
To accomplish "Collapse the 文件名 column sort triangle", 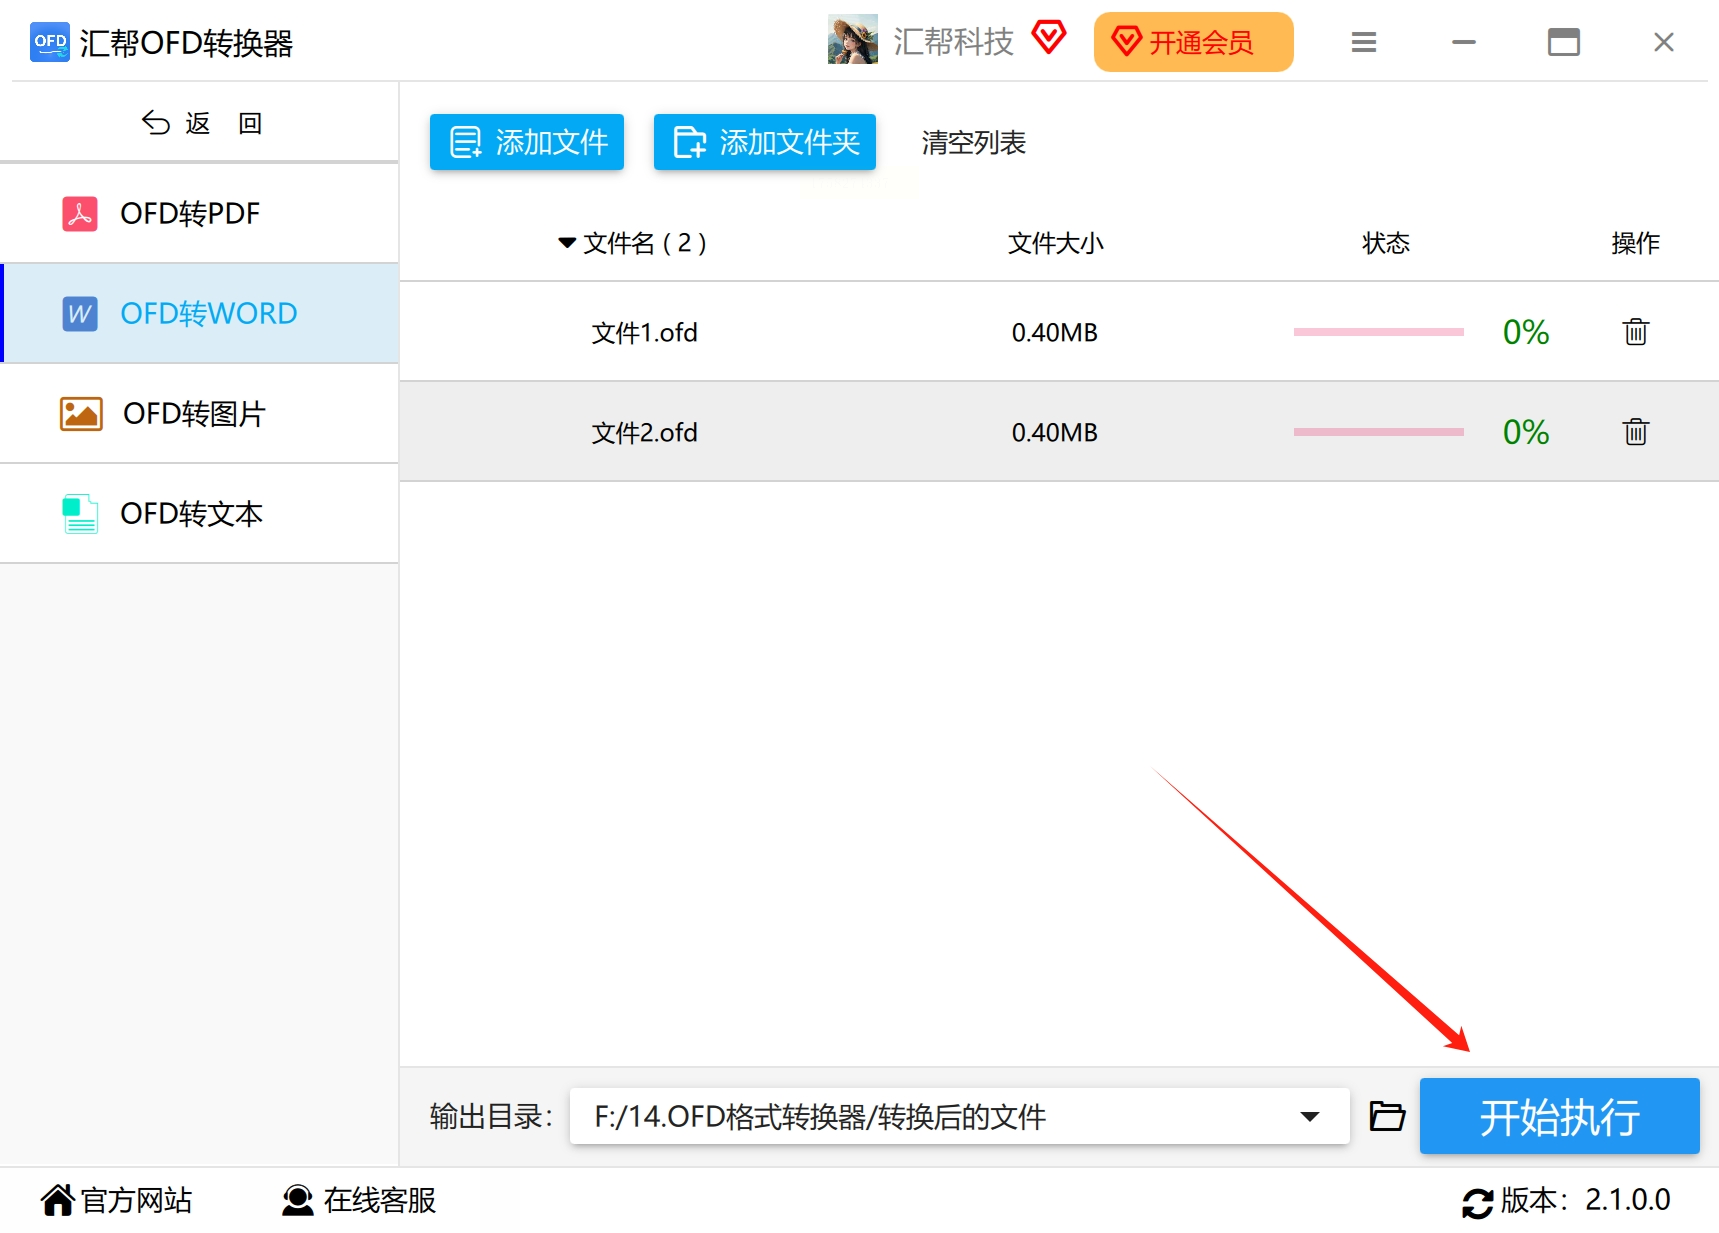I will [567, 243].
